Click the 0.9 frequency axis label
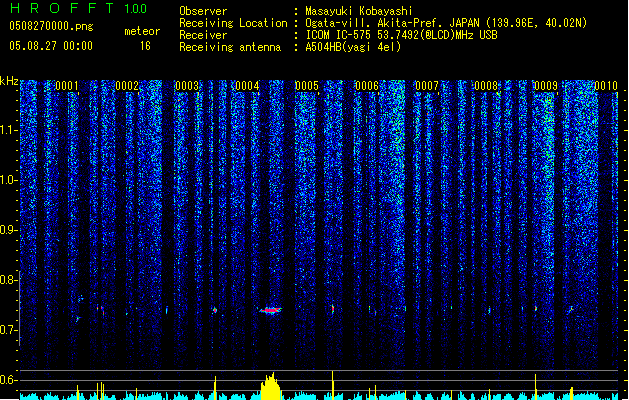This screenshot has height=400, width=629. 8,230
